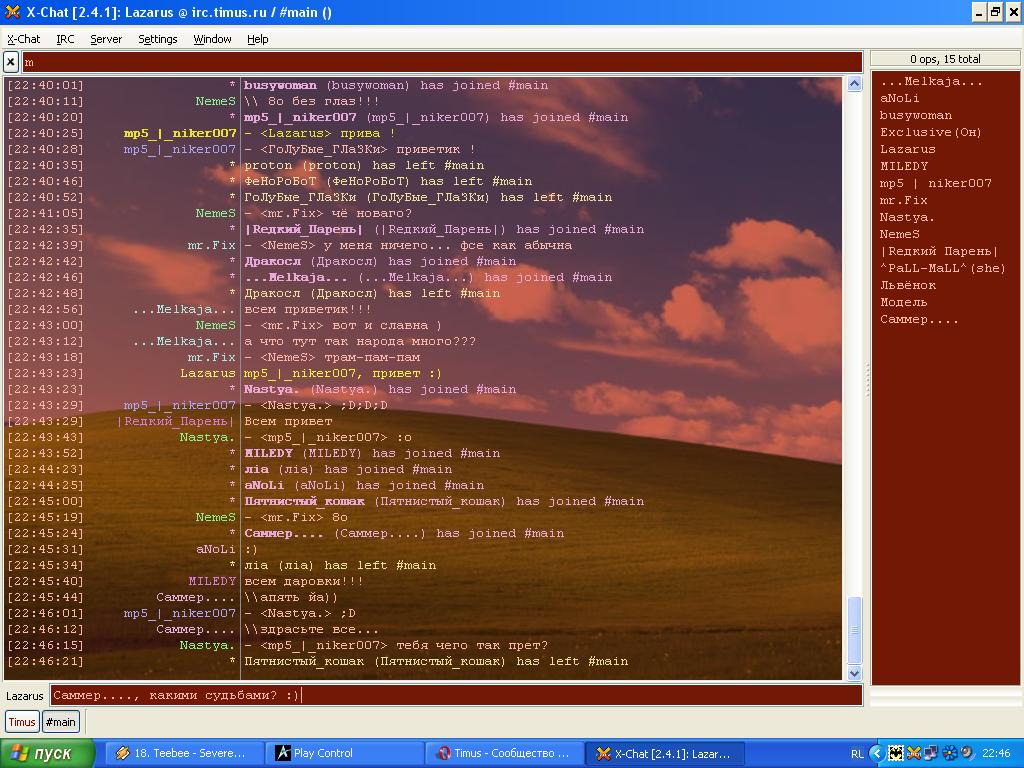Click the Lazarus nickname button beside input

tap(25, 695)
